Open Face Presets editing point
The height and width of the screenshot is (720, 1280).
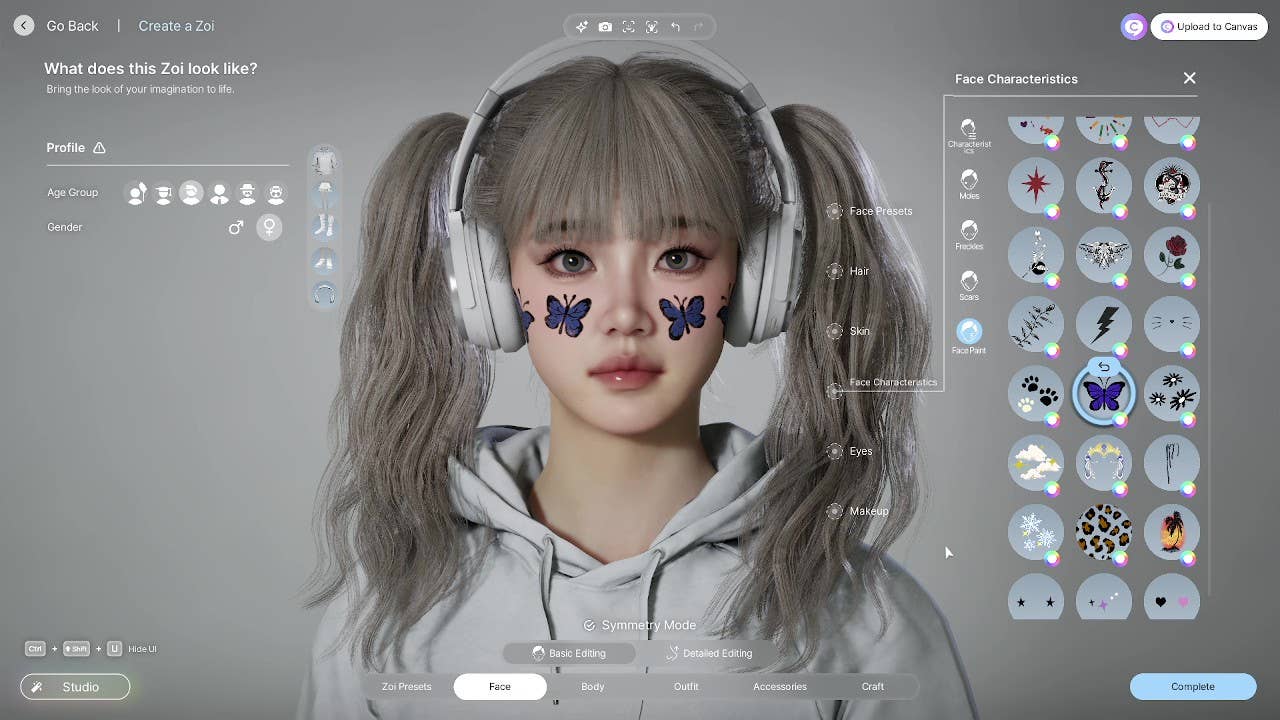(835, 212)
